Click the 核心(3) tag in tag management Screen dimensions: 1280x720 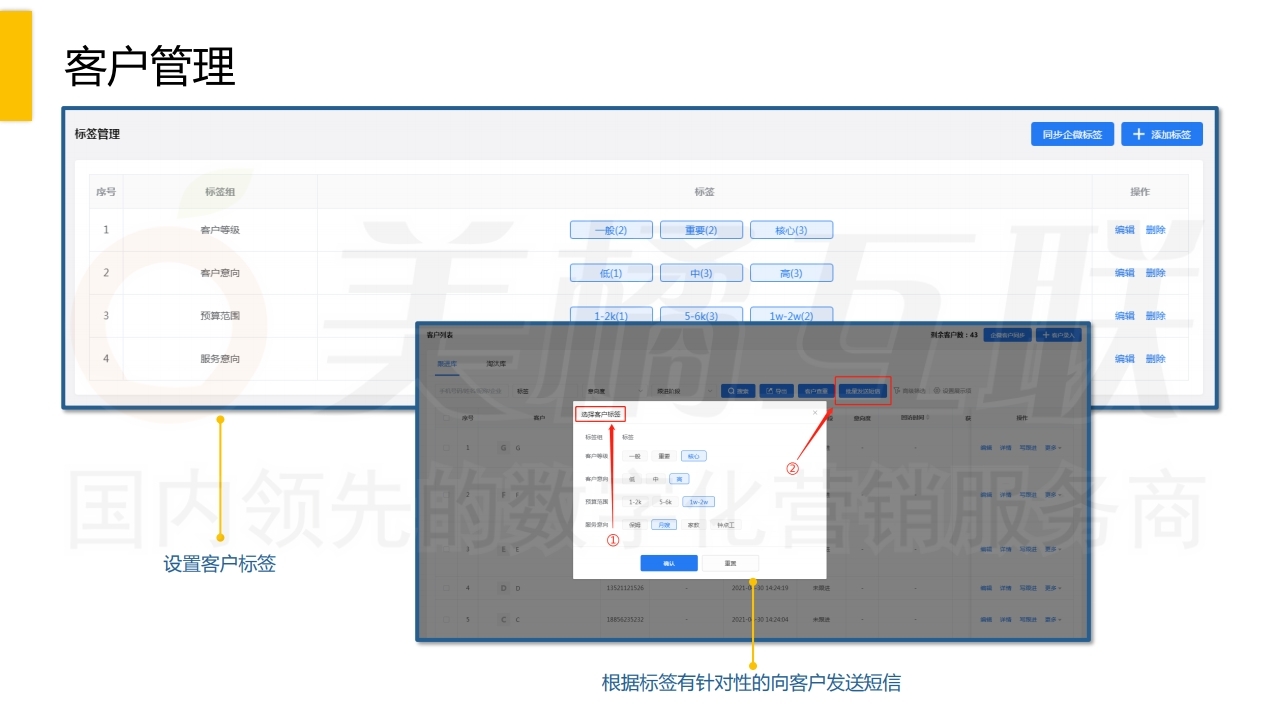tap(791, 230)
